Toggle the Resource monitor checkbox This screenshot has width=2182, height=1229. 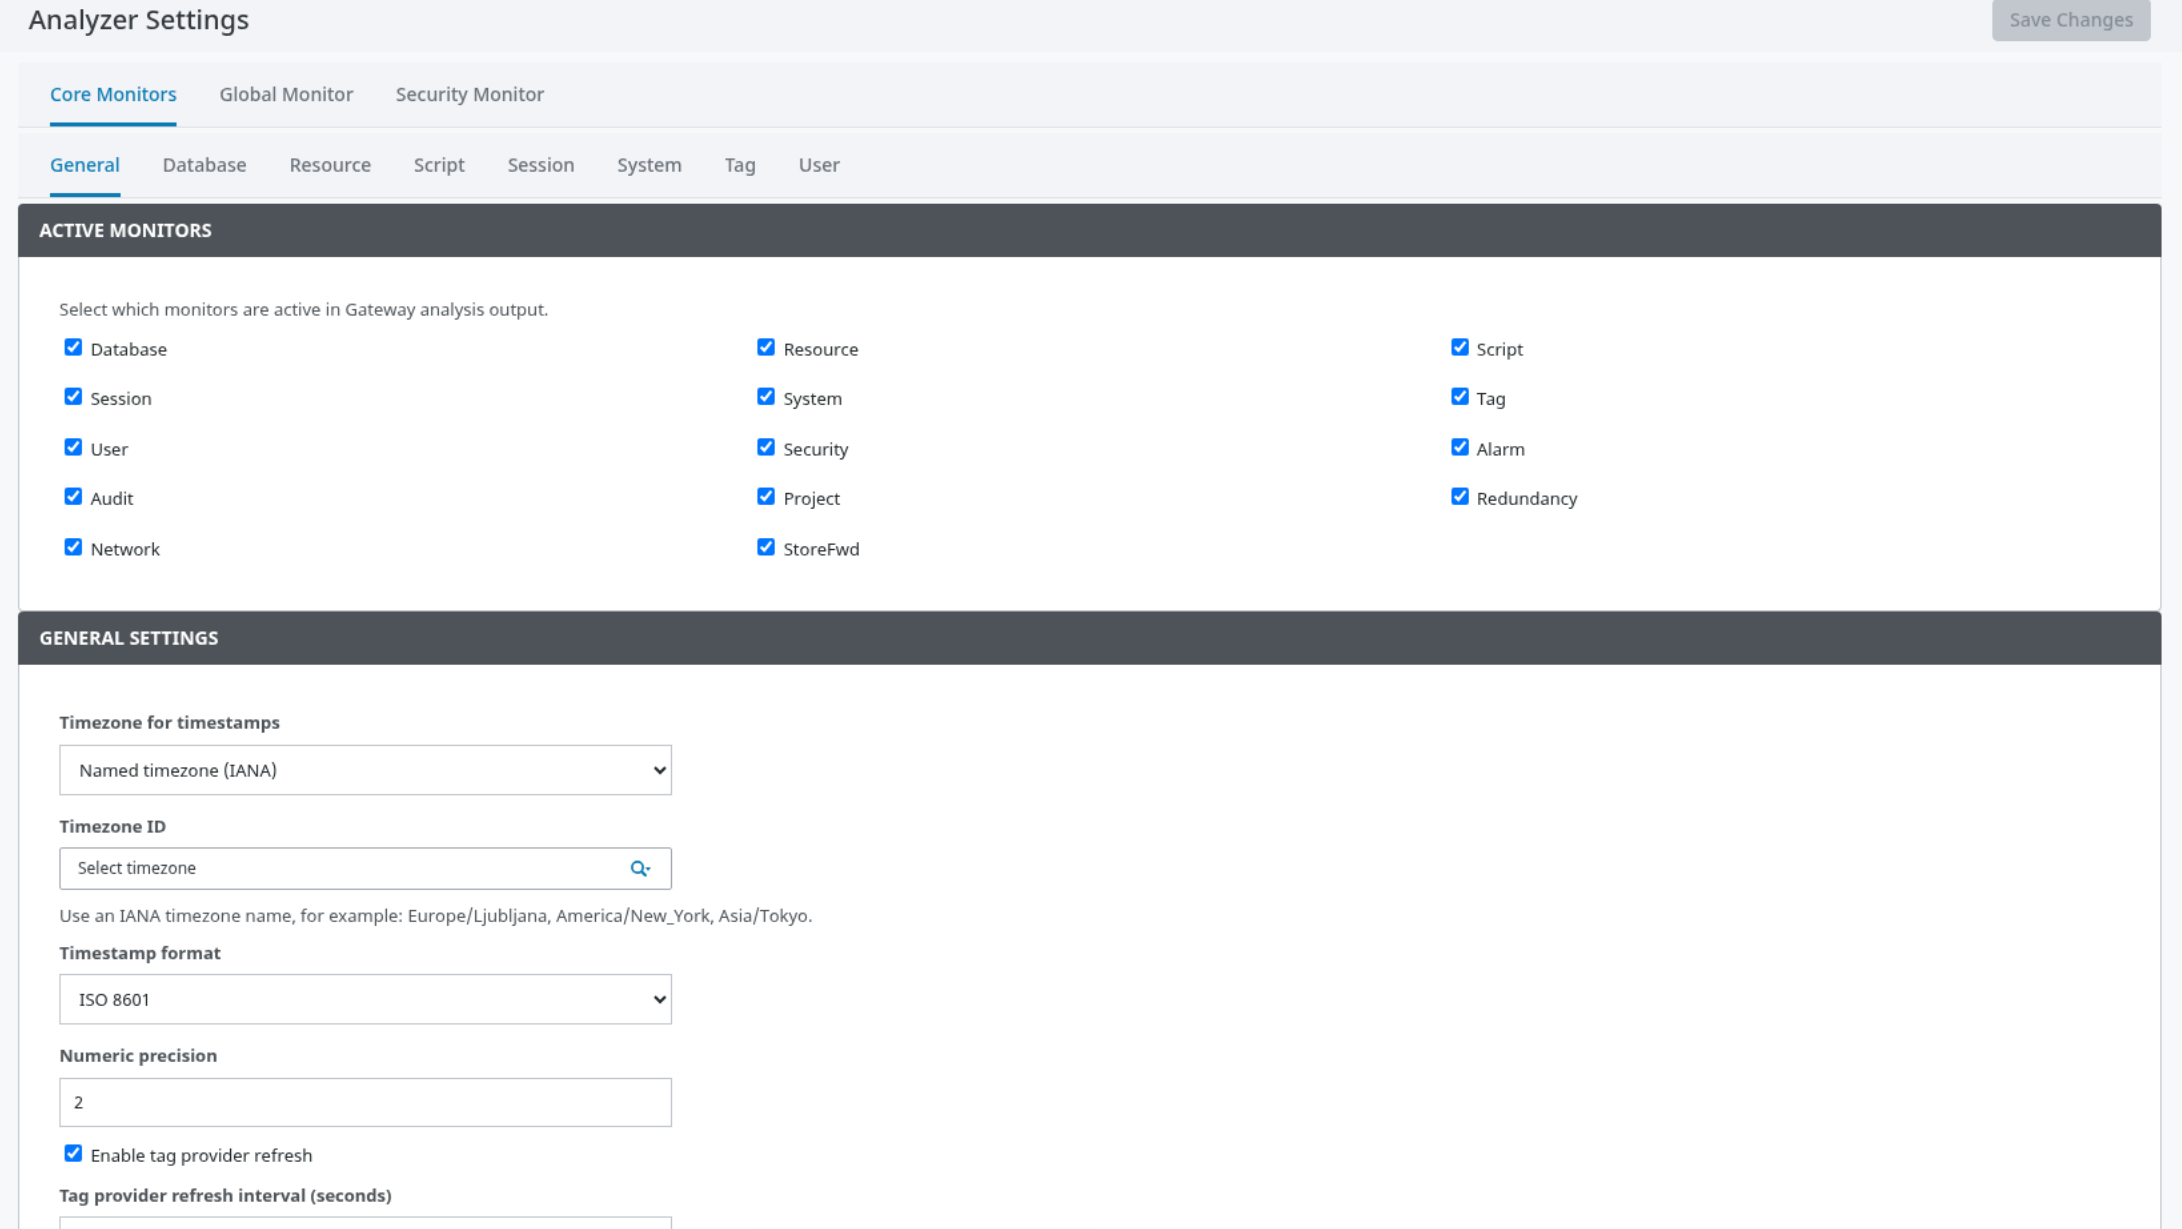[766, 347]
